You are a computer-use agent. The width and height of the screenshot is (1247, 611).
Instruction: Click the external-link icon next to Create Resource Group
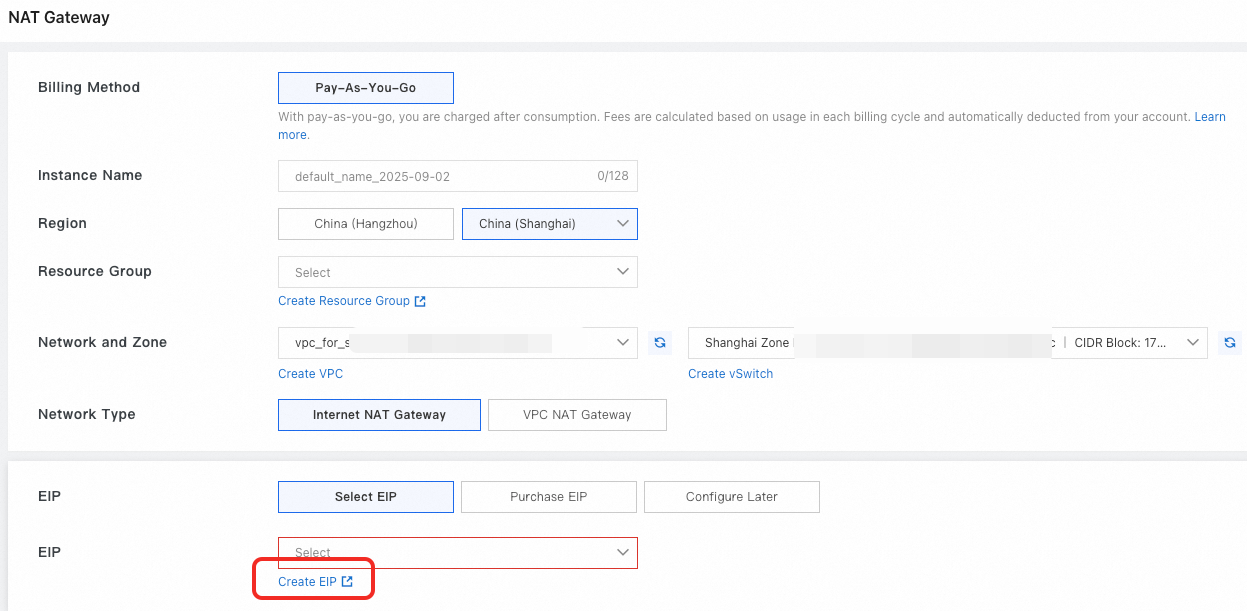(x=420, y=301)
